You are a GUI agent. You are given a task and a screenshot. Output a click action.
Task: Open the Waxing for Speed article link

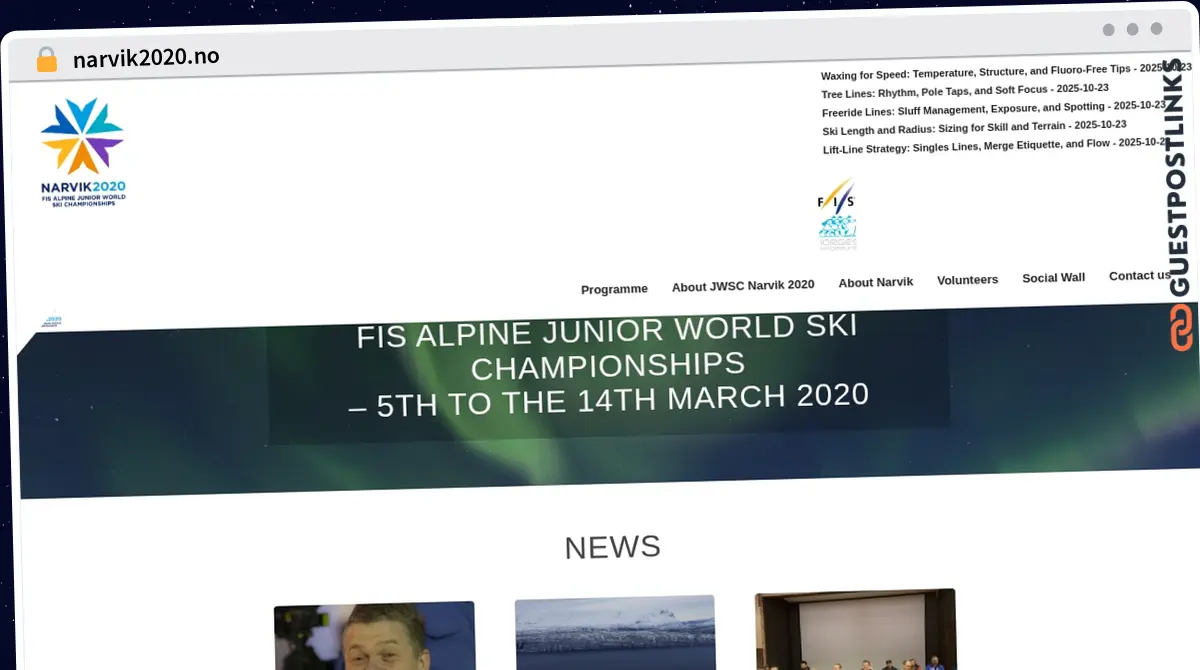click(1000, 72)
